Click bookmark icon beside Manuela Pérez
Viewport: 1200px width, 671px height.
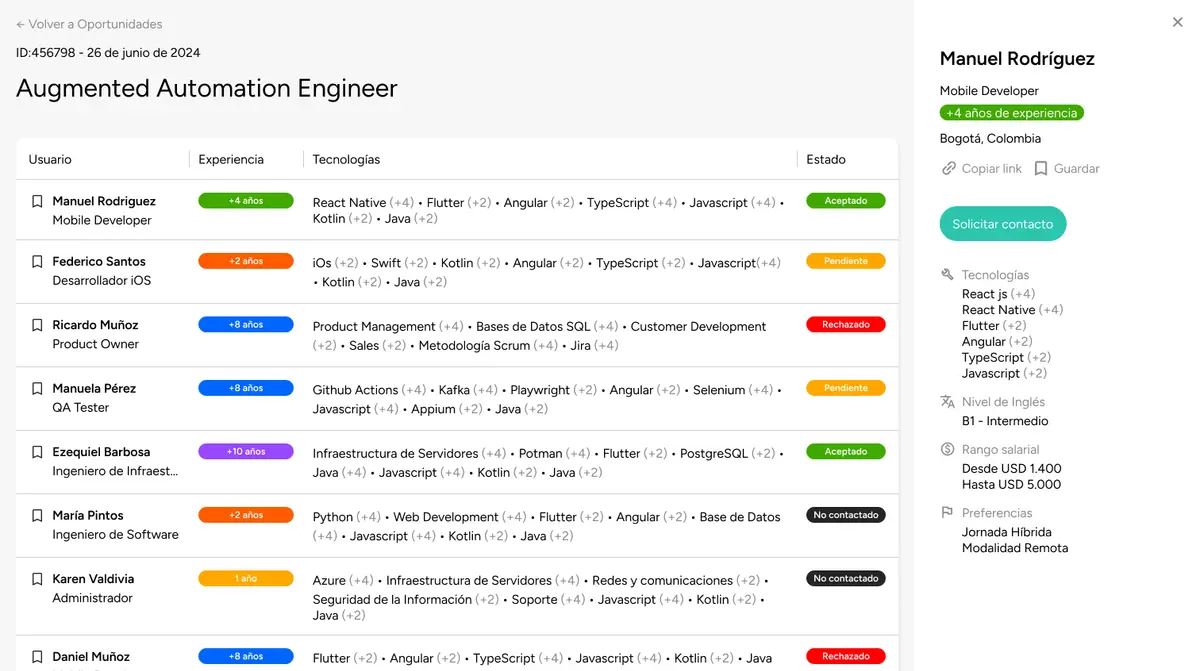coord(37,388)
